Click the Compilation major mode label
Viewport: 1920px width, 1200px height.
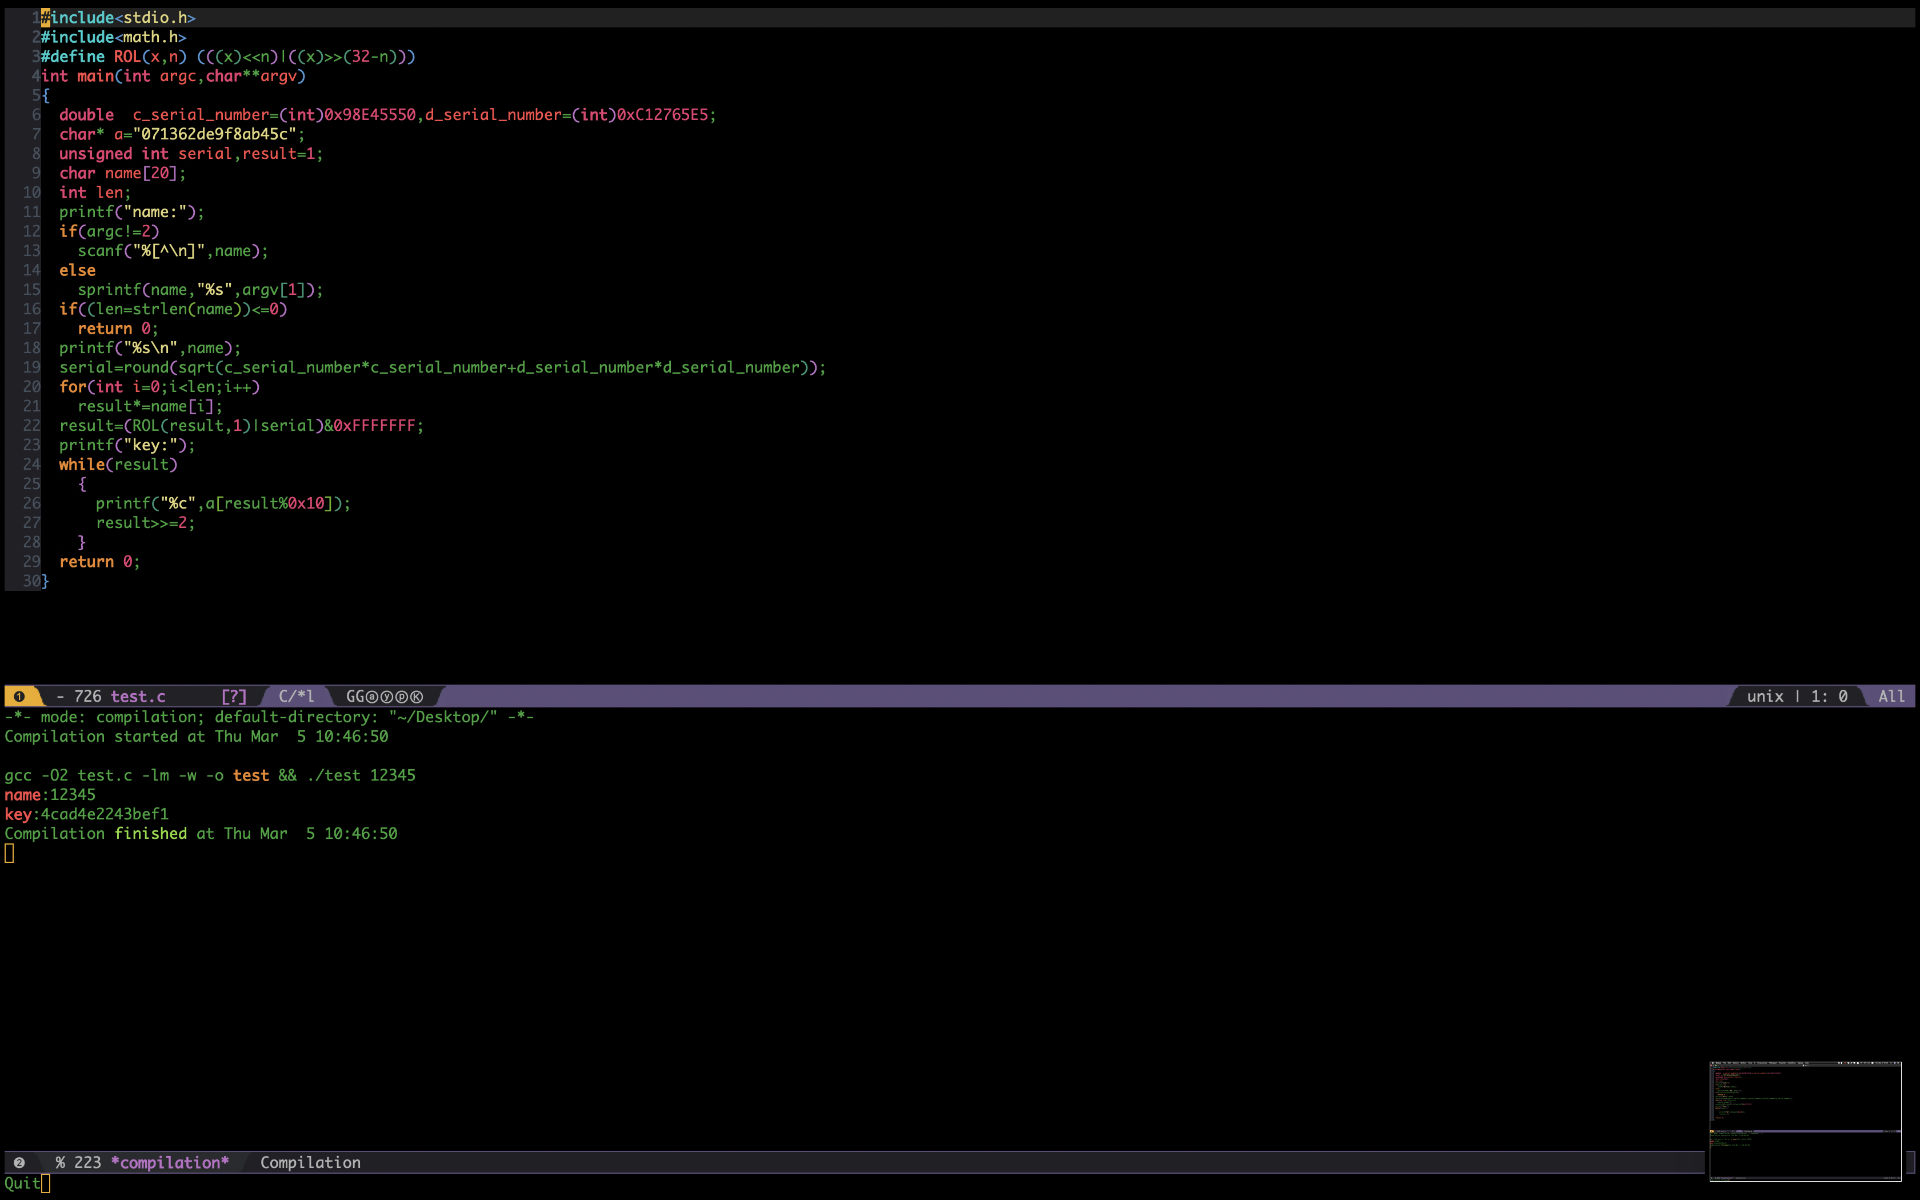(x=310, y=1163)
